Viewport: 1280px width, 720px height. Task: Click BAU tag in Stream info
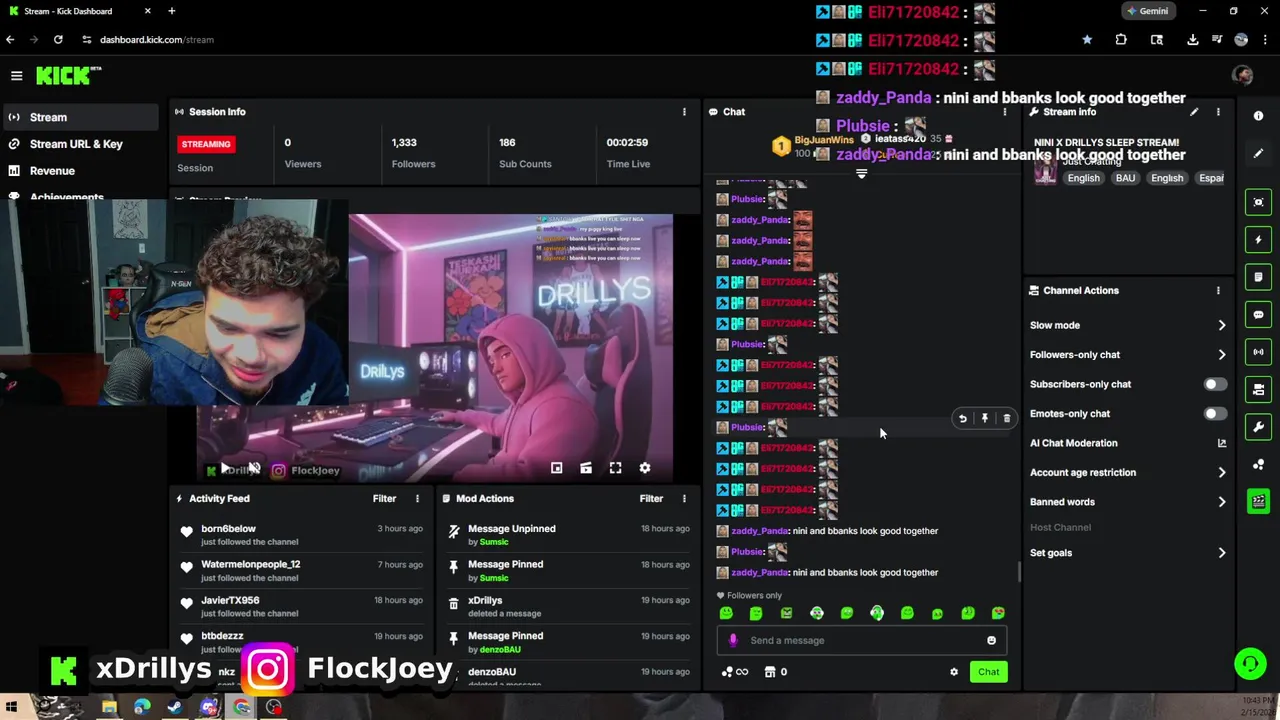1125,178
